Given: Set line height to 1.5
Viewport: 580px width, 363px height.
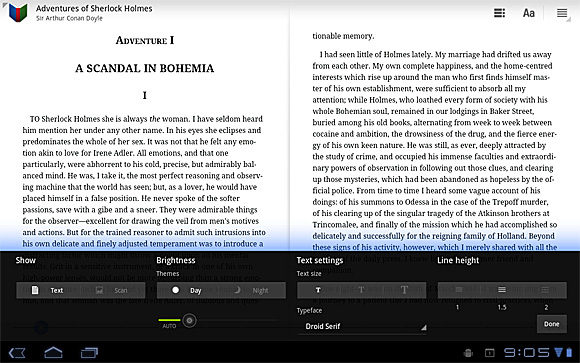Looking at the screenshot, I should (x=502, y=290).
